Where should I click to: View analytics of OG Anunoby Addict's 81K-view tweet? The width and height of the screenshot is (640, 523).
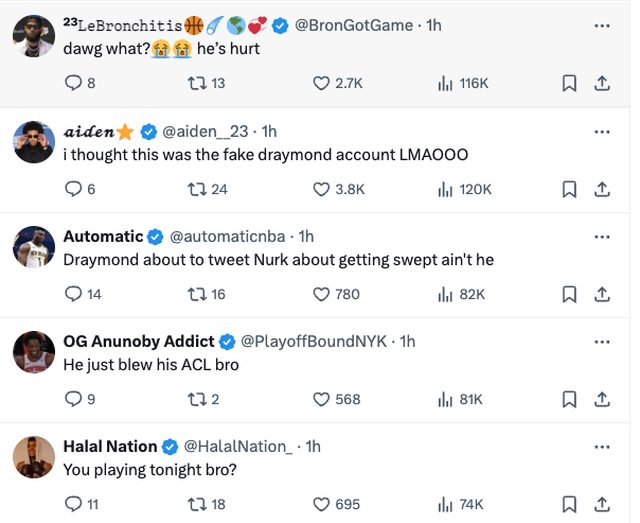click(x=445, y=399)
